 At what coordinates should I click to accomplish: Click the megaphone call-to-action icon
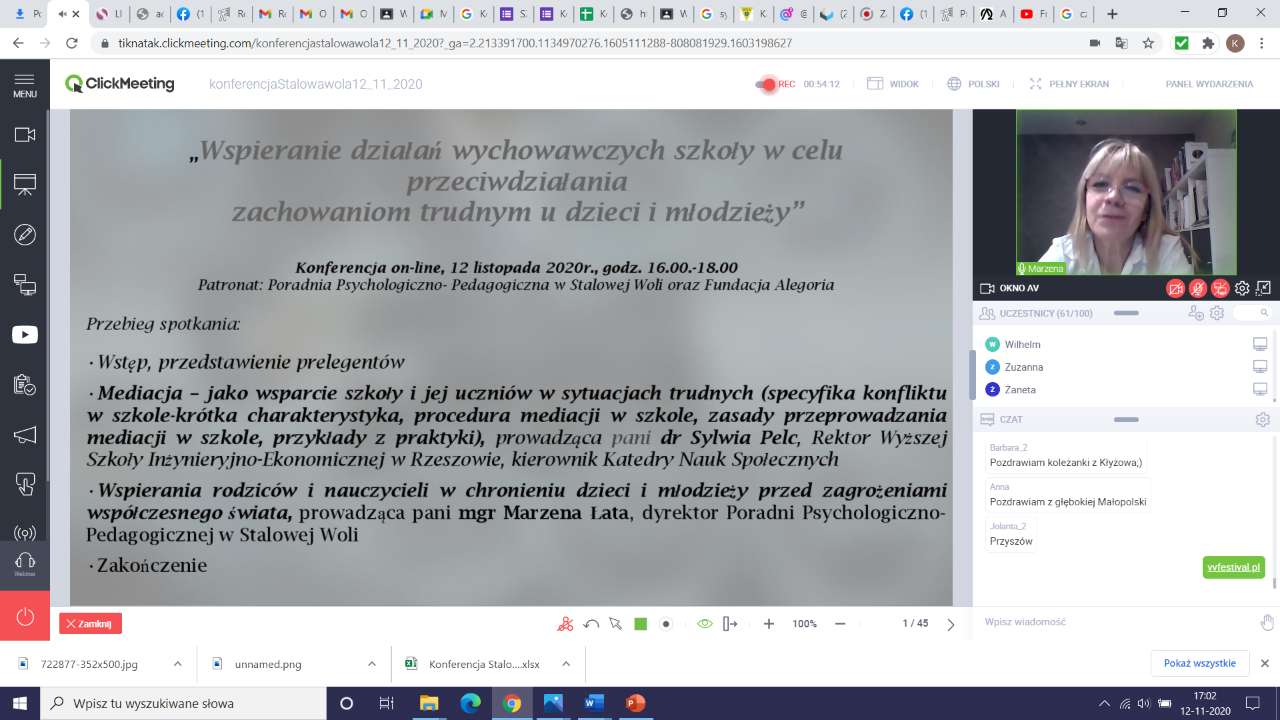click(x=25, y=435)
